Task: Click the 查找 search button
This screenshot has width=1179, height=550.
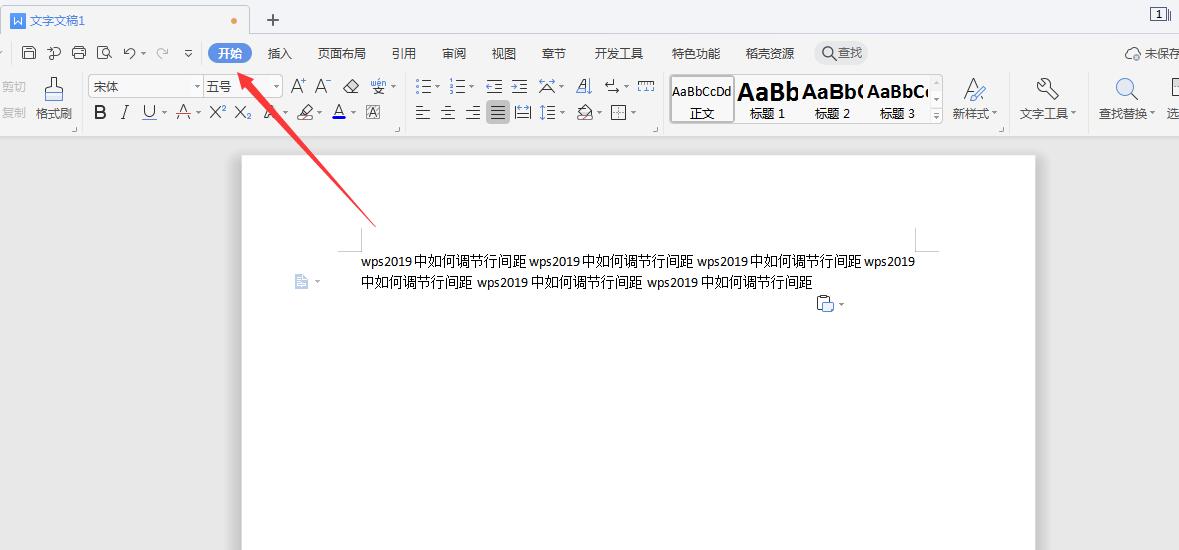Action: tap(841, 53)
